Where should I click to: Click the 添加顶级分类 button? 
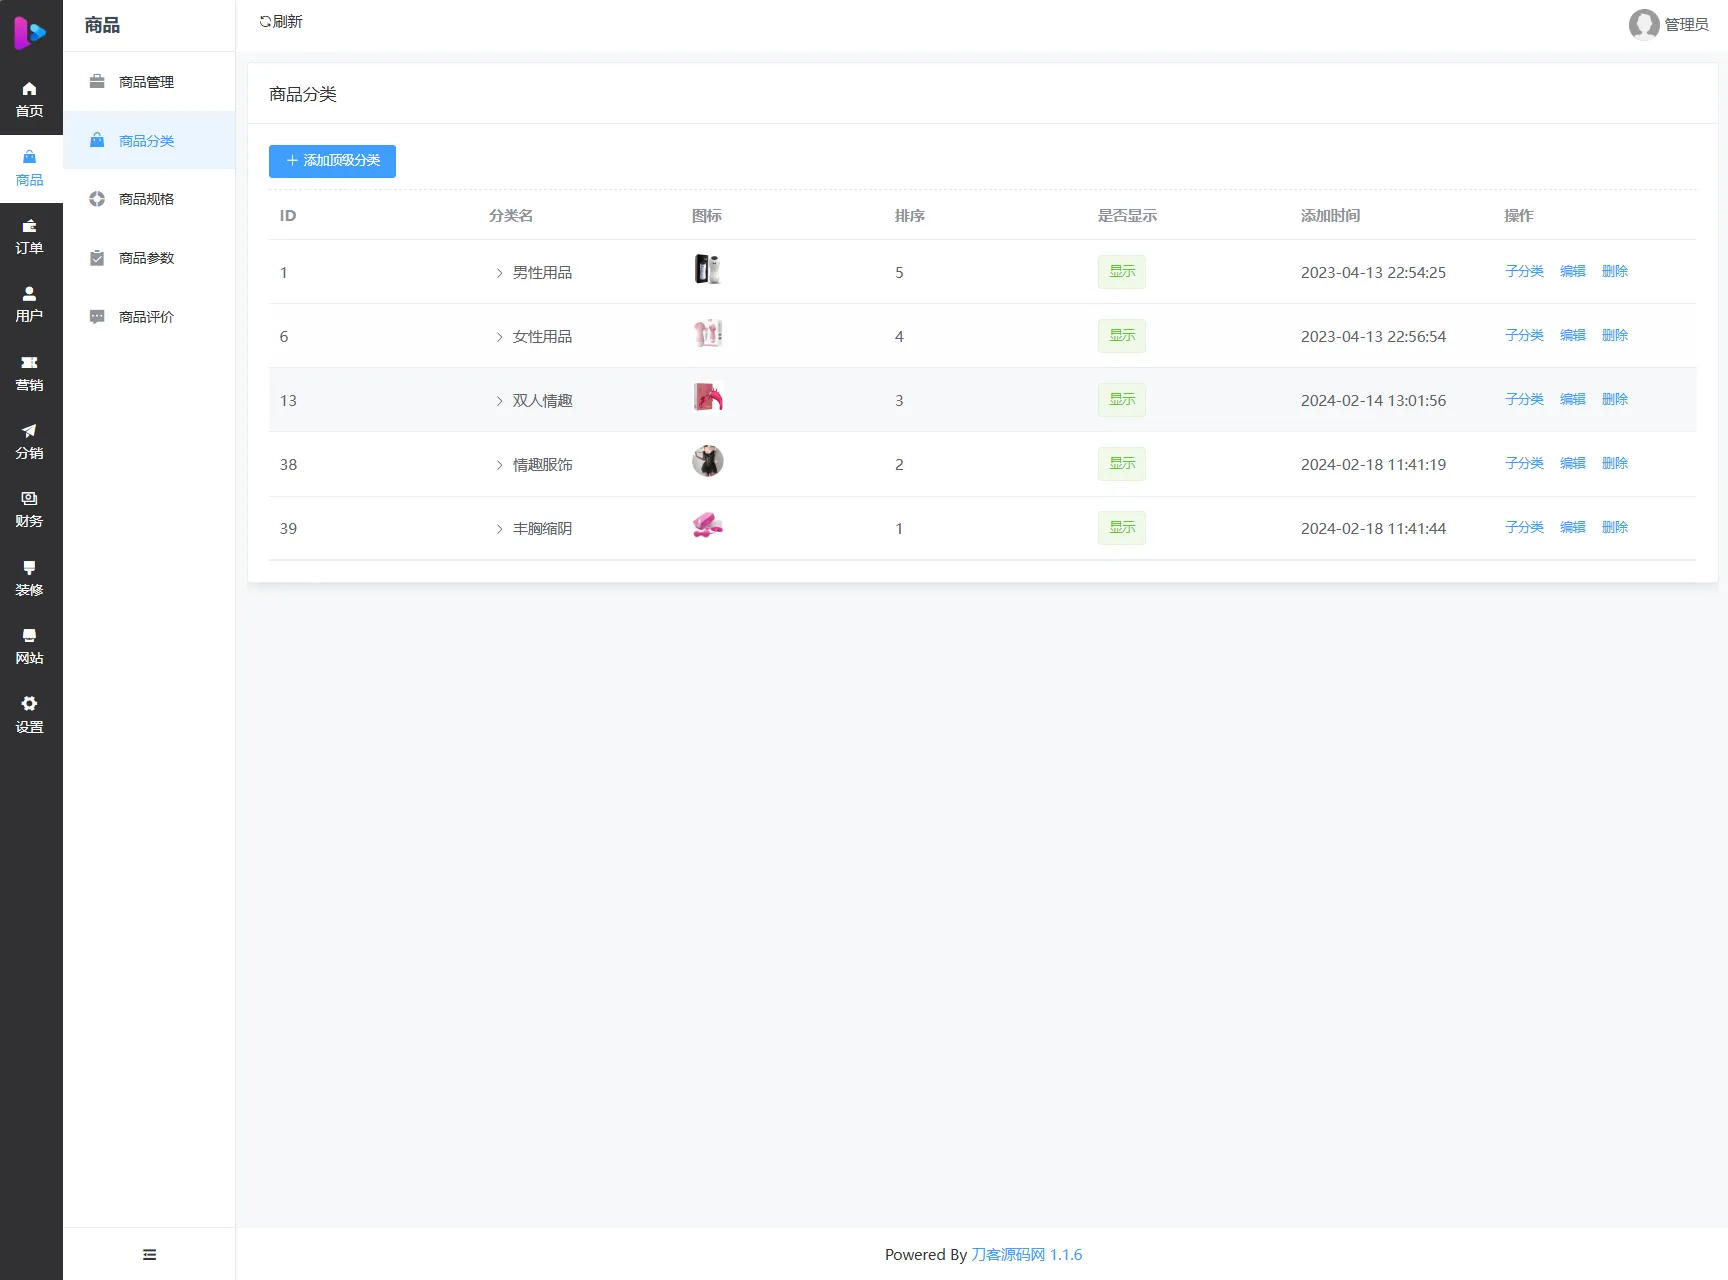[332, 161]
